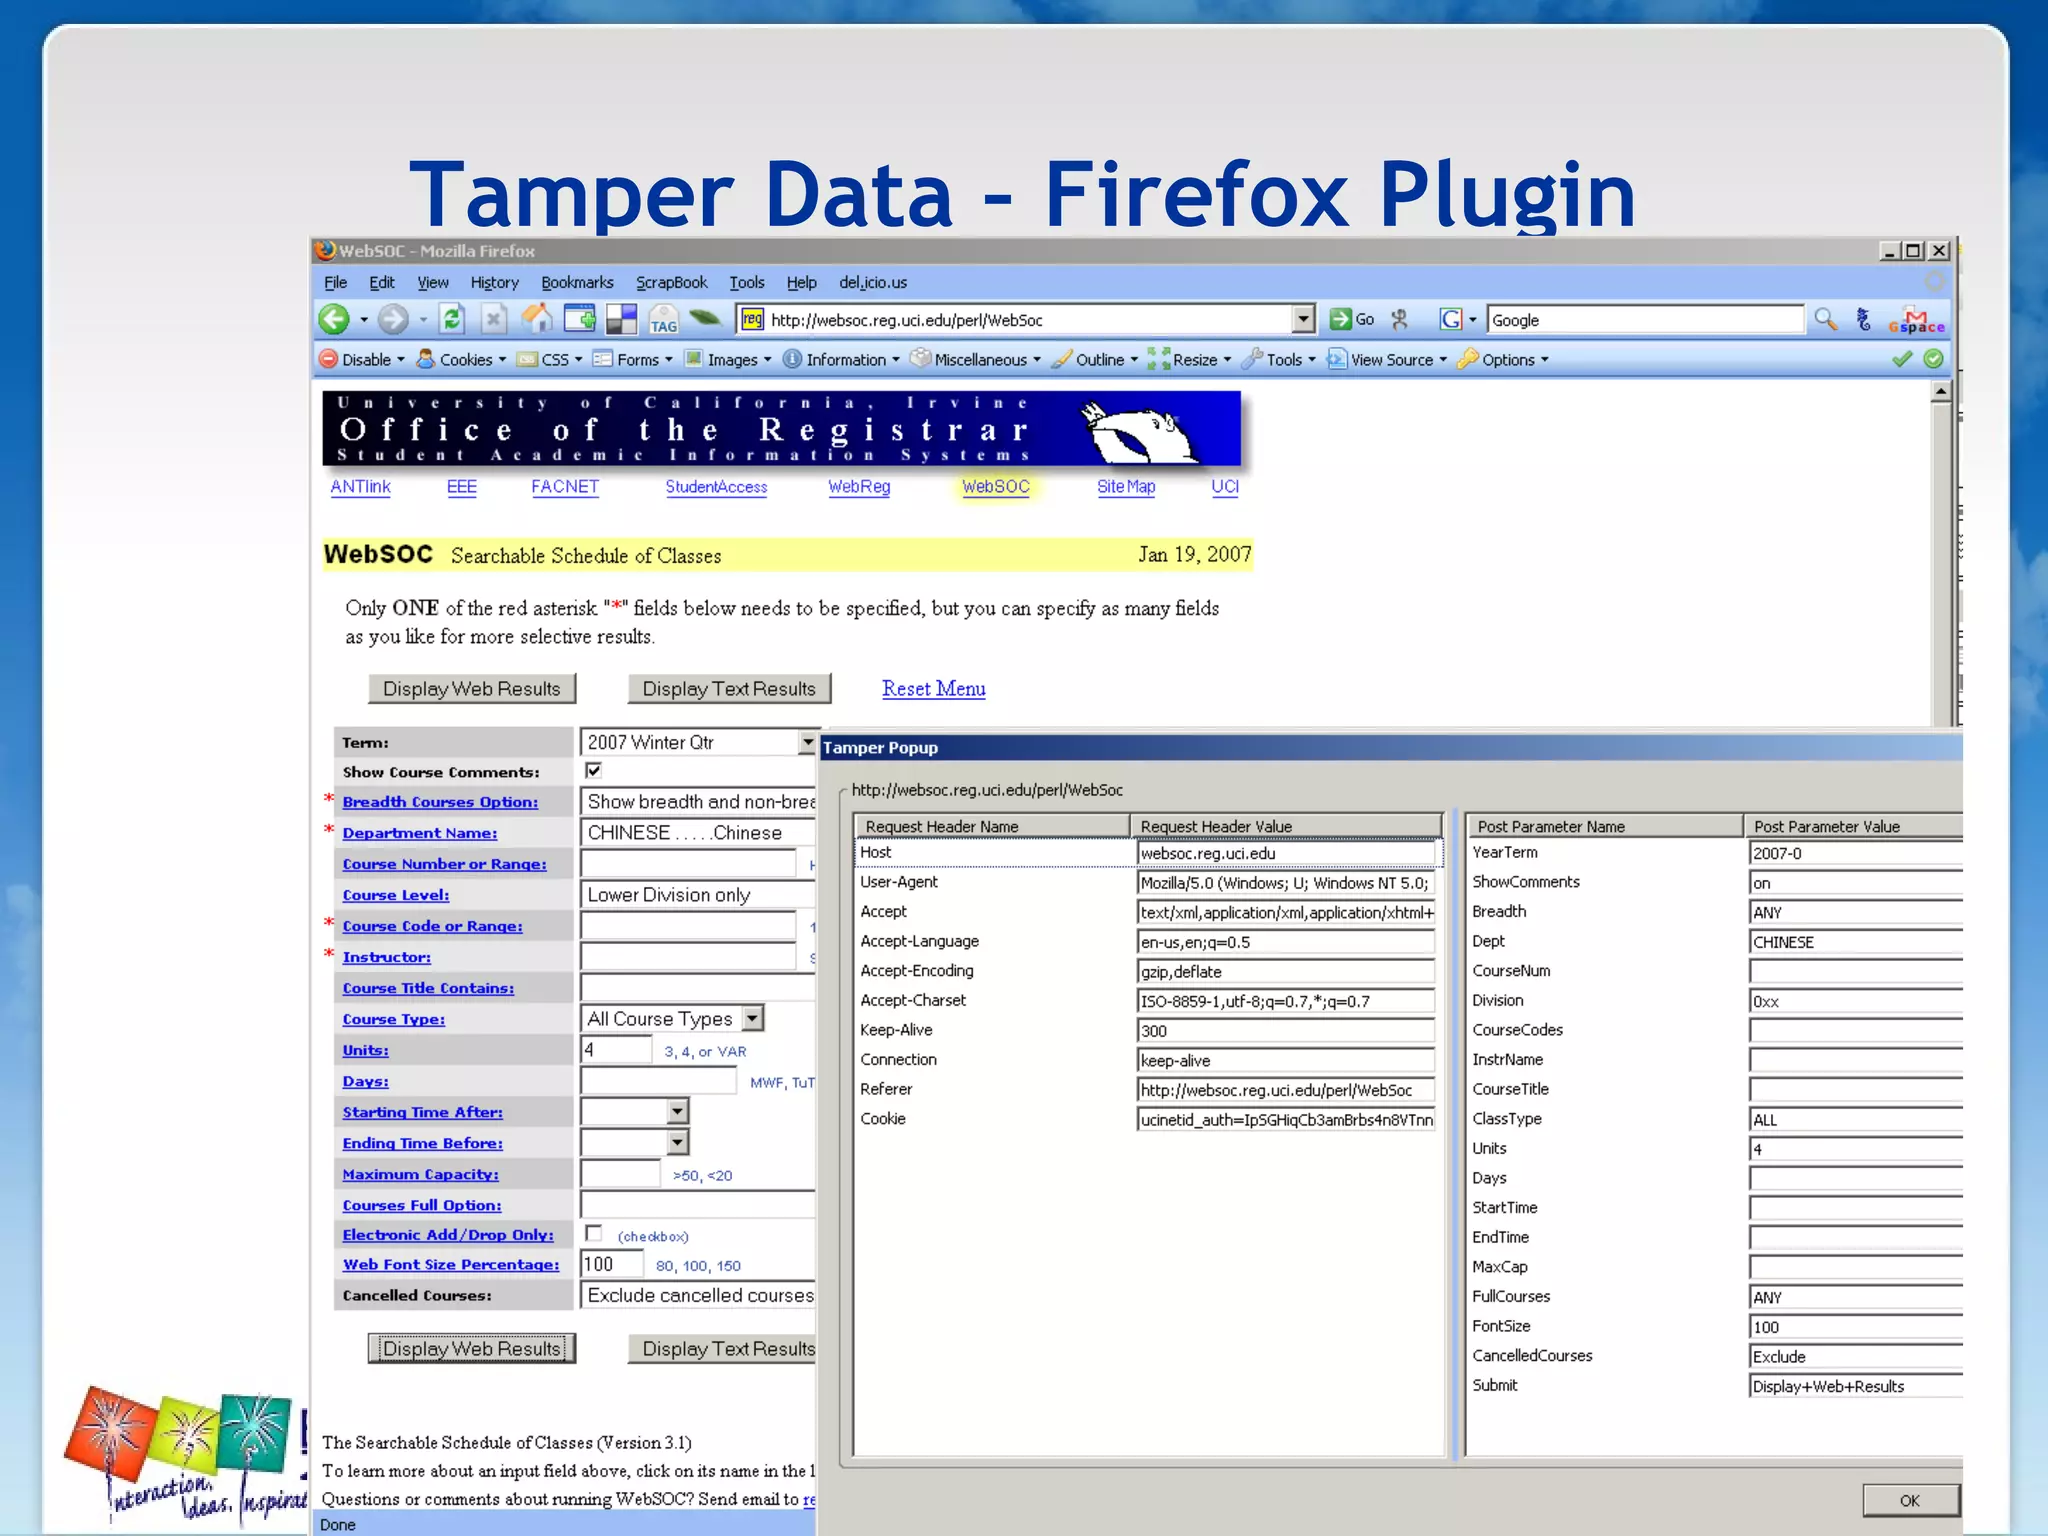This screenshot has height=1536, width=2048.
Task: Open the Disable menu in Web Developer toolbar
Action: point(361,359)
